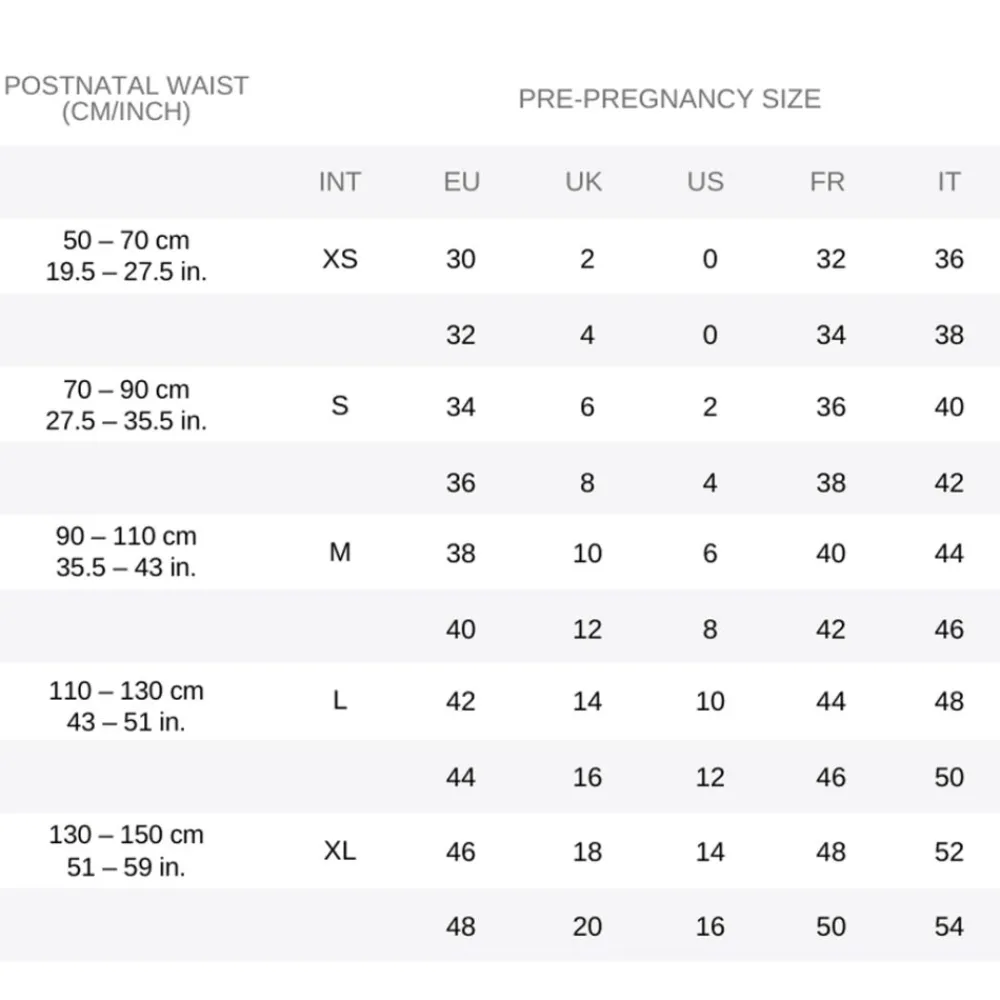Select IT size 54 in the last row
1000x1000 pixels.
tap(948, 926)
